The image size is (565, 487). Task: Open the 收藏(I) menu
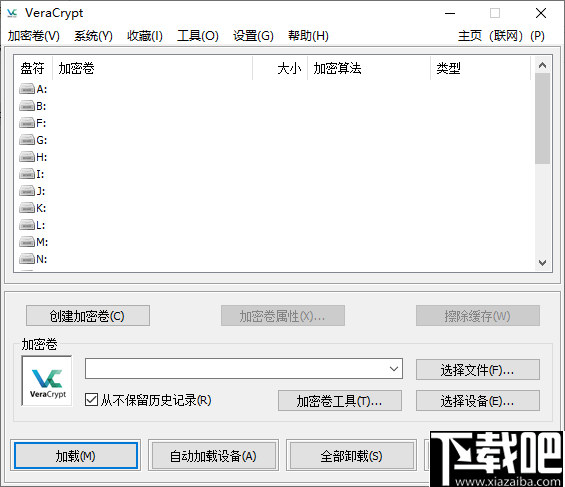tap(145, 36)
